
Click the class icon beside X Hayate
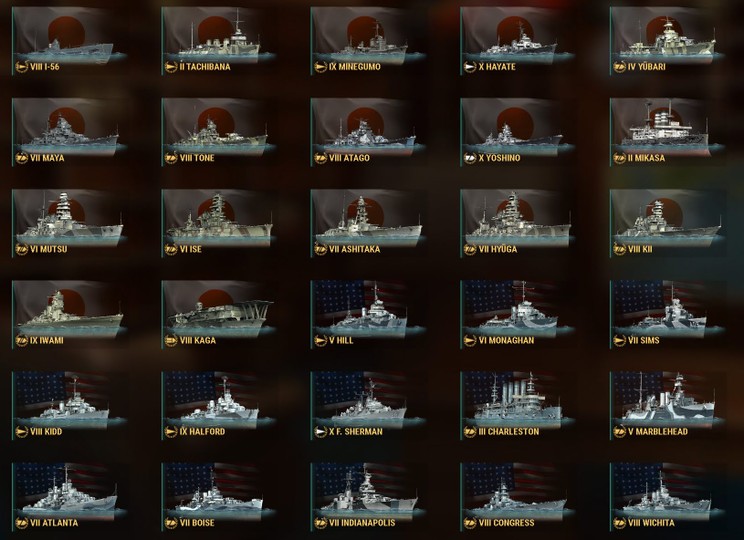[470, 67]
